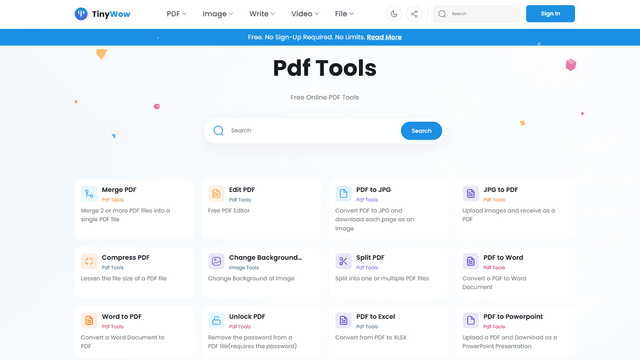Click the Word to PDF icon

[89, 320]
